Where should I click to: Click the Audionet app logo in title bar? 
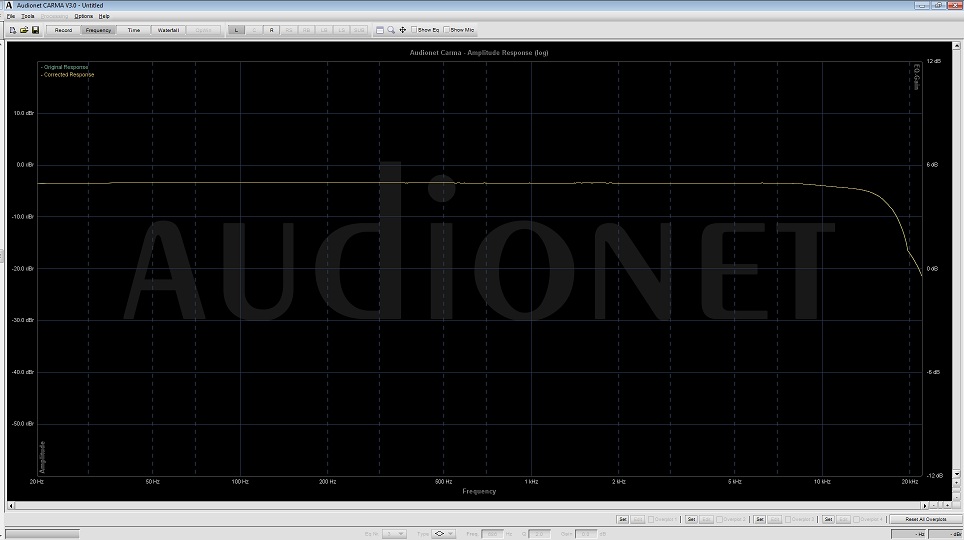tap(9, 5)
